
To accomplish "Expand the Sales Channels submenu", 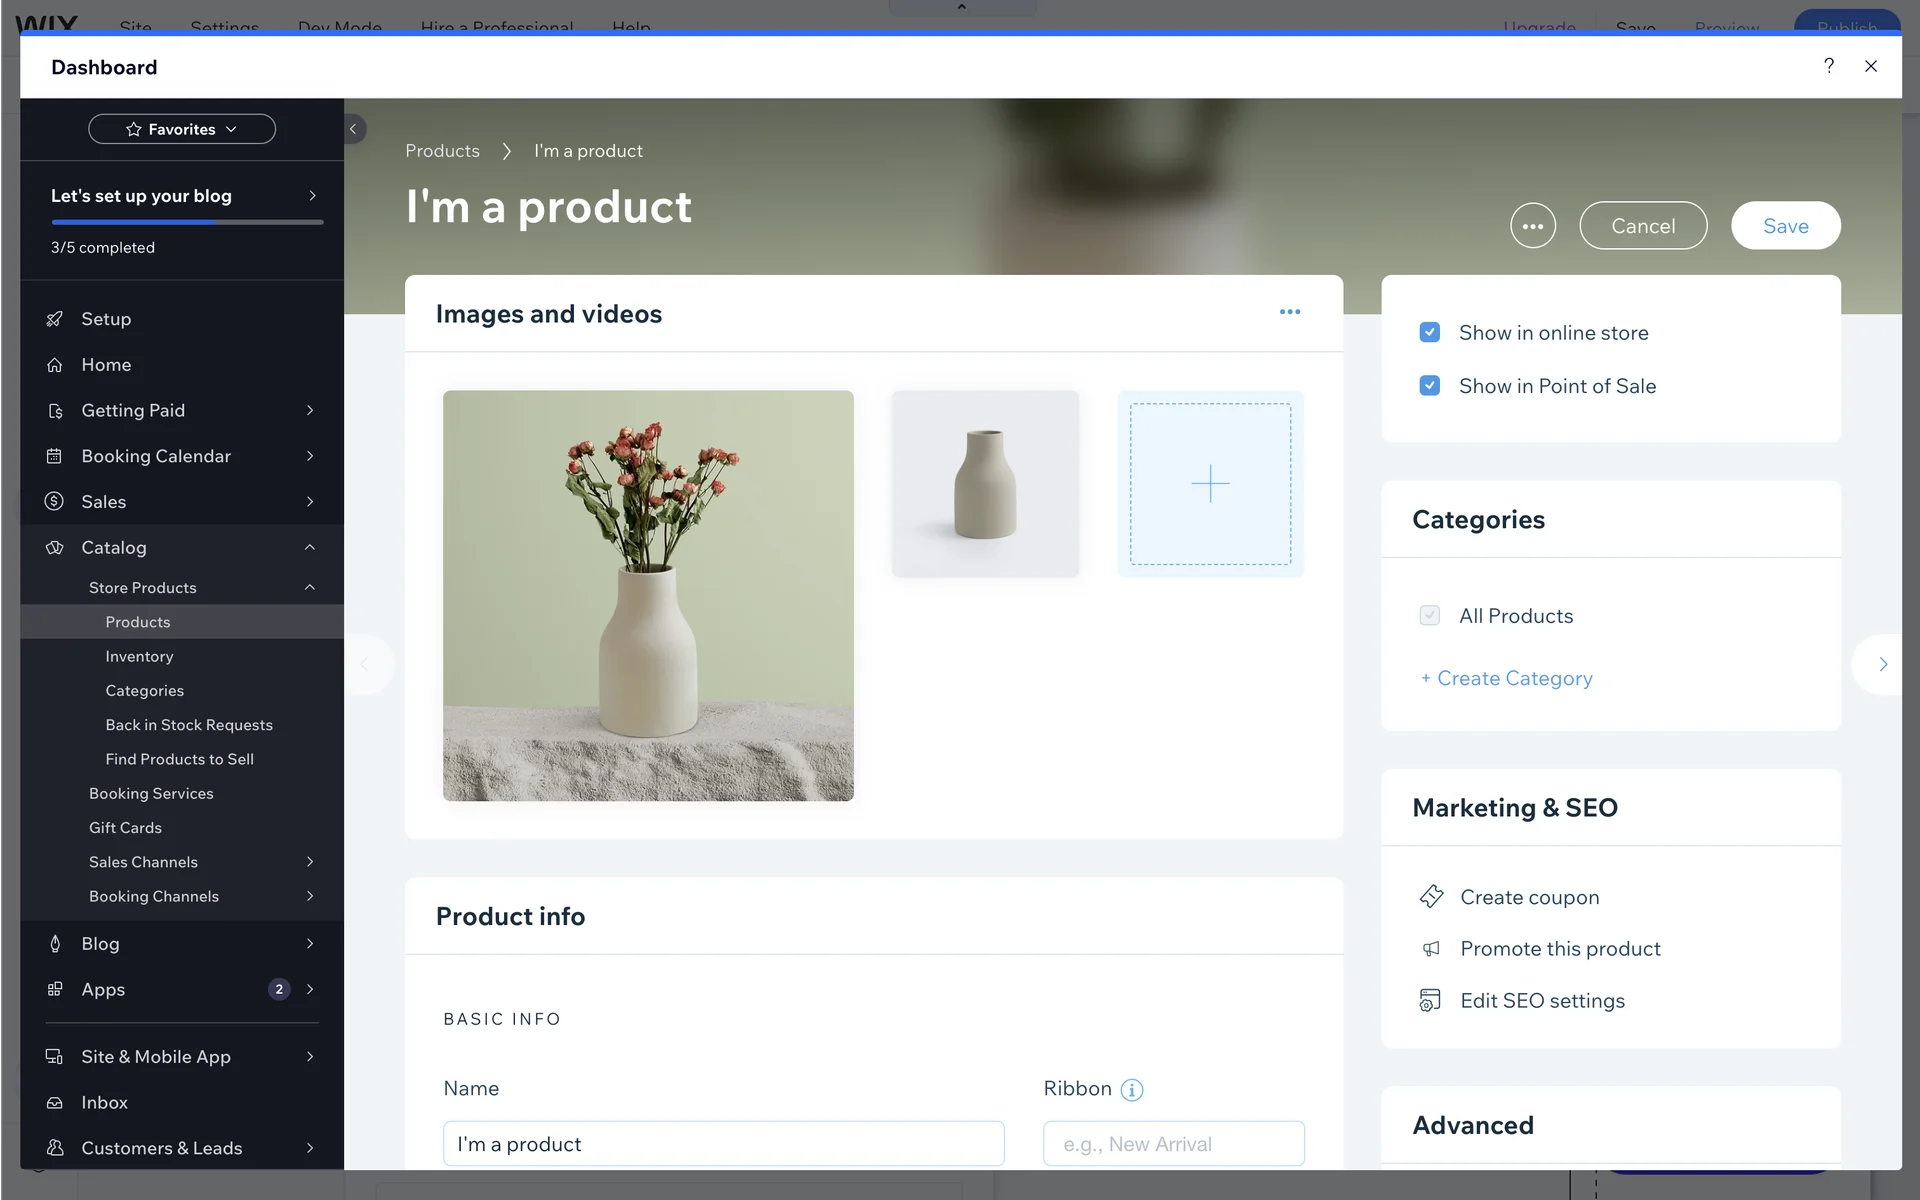I will (309, 862).
